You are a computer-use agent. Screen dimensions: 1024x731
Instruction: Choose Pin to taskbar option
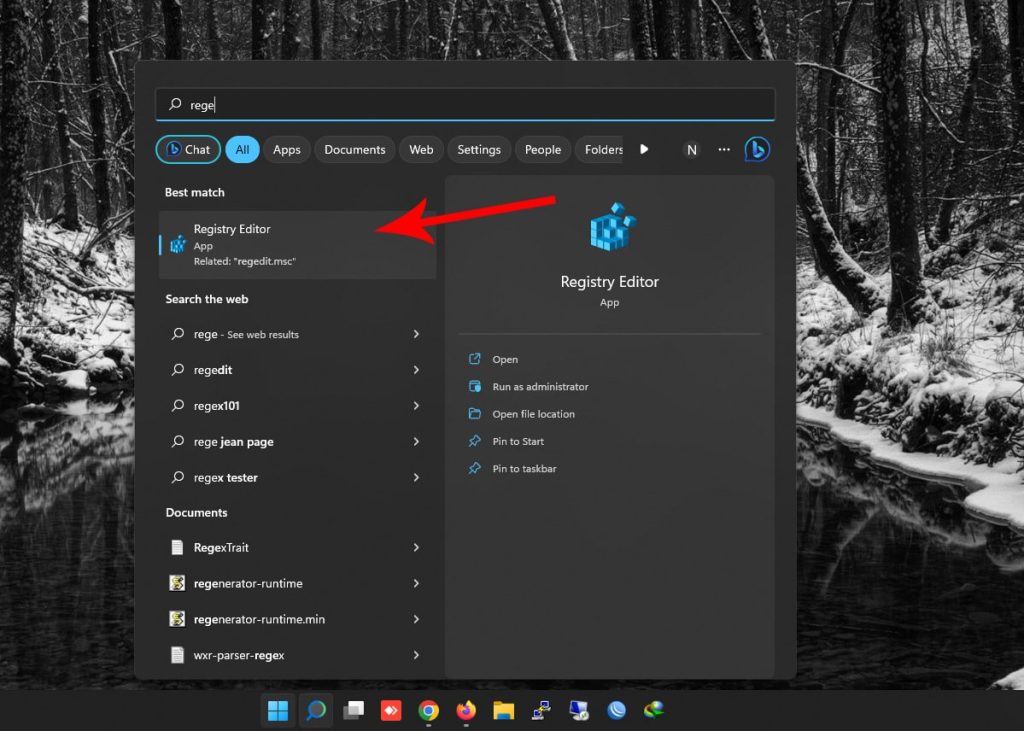tap(524, 469)
